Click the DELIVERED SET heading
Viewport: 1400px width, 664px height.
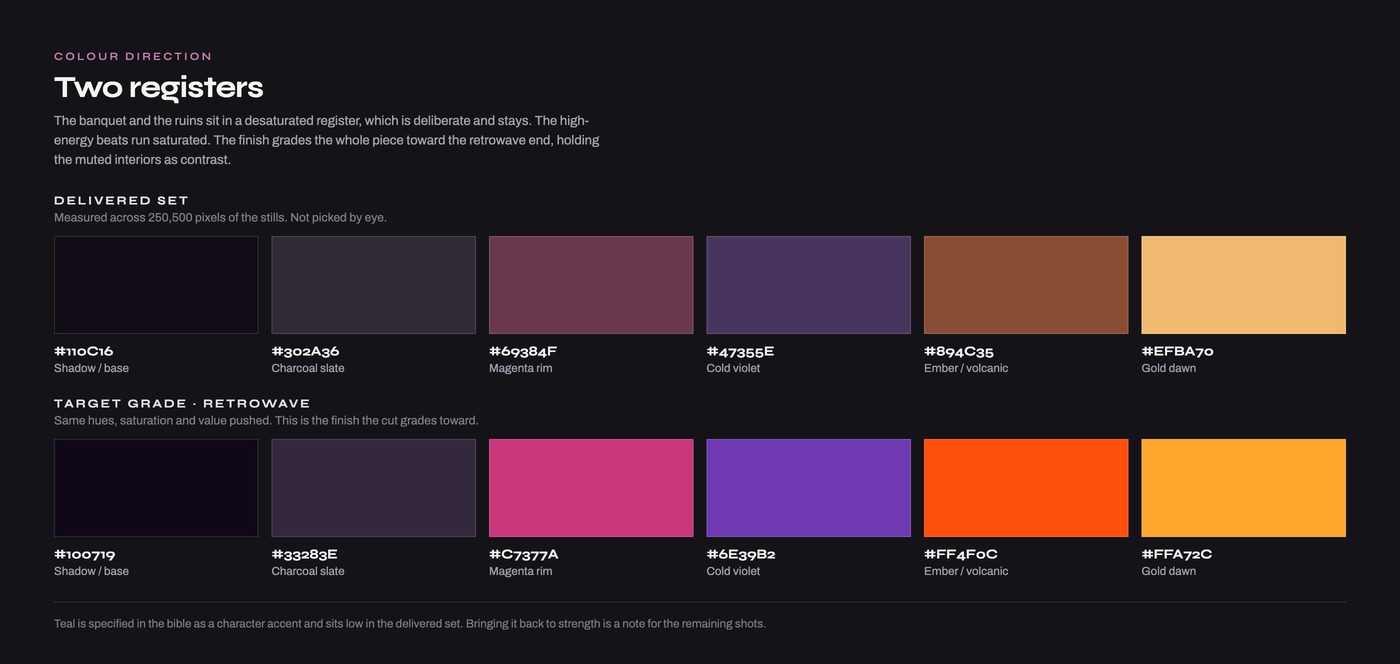click(121, 200)
